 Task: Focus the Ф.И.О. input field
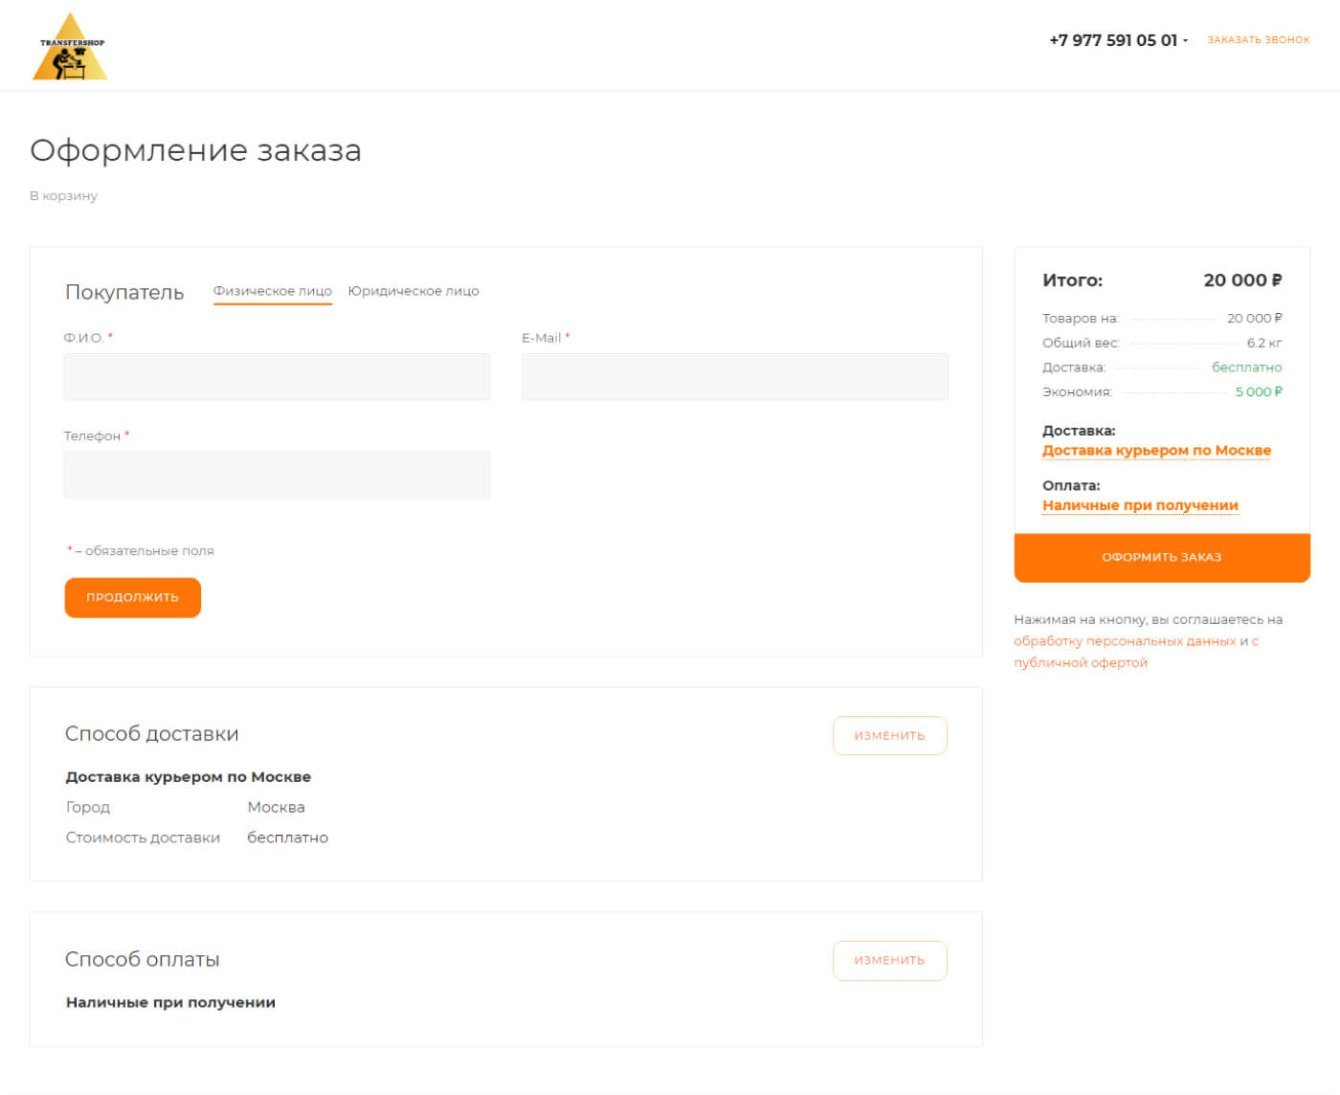(277, 377)
